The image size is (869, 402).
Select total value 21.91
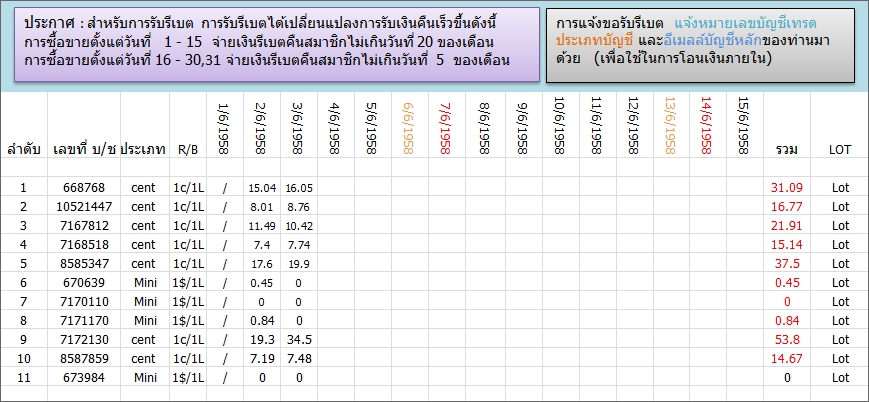(x=788, y=226)
